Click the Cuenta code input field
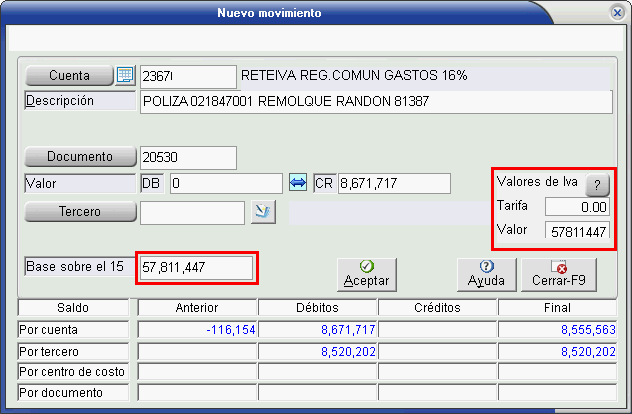This screenshot has width=632, height=414. (187, 76)
